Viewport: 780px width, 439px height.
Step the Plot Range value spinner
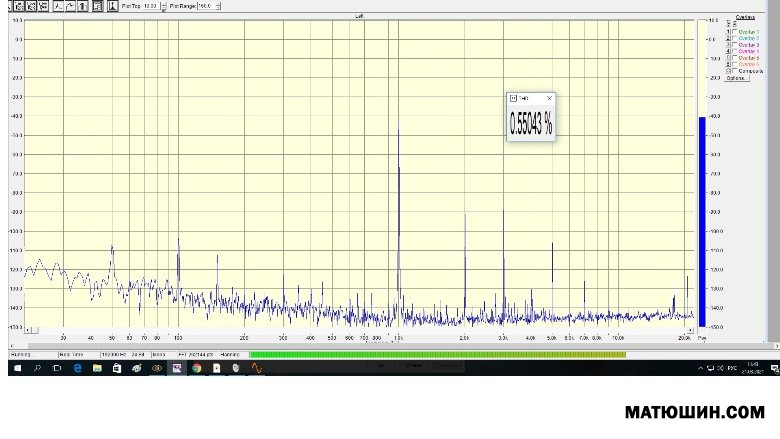tap(219, 6)
